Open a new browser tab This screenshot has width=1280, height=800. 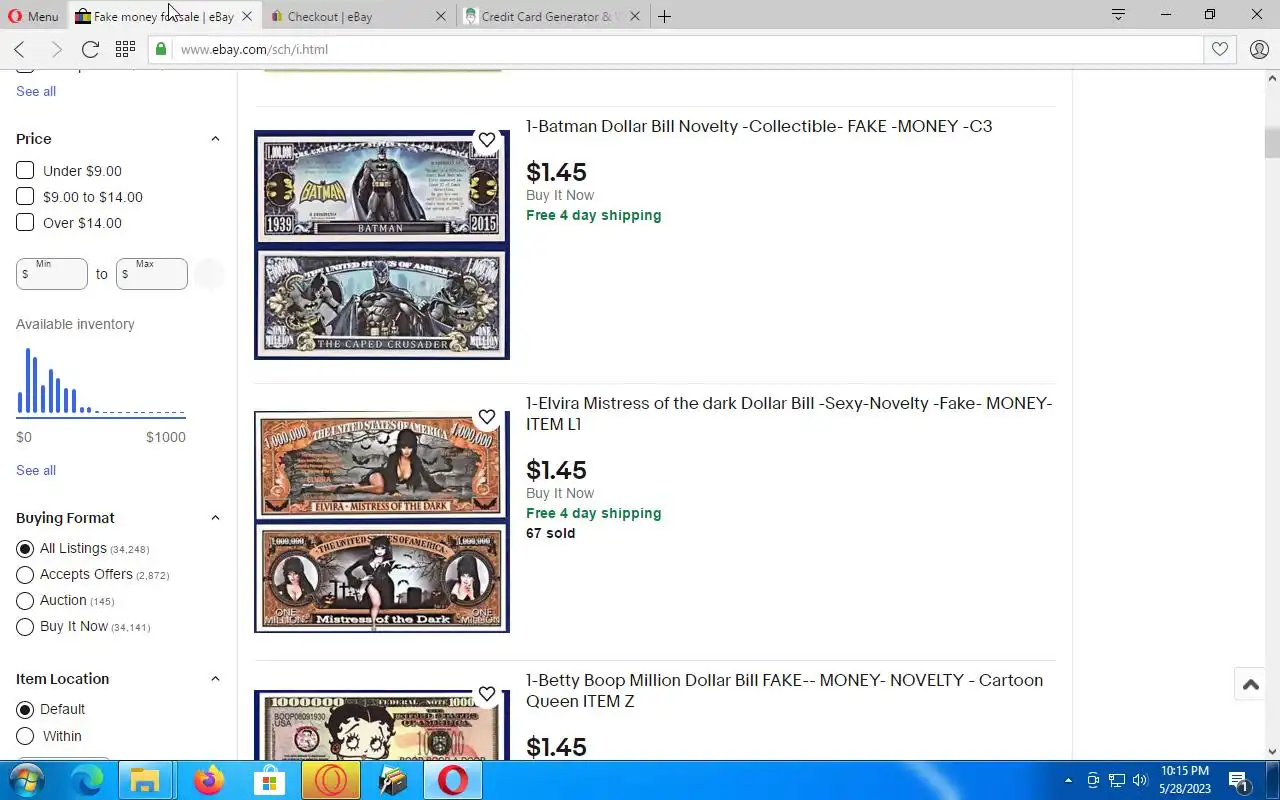[664, 16]
